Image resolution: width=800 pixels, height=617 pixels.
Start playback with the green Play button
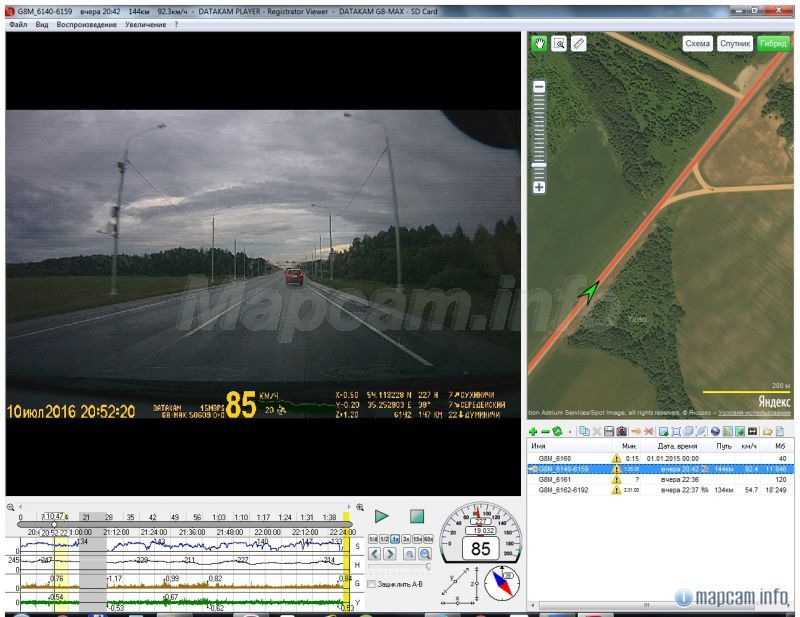(381, 516)
